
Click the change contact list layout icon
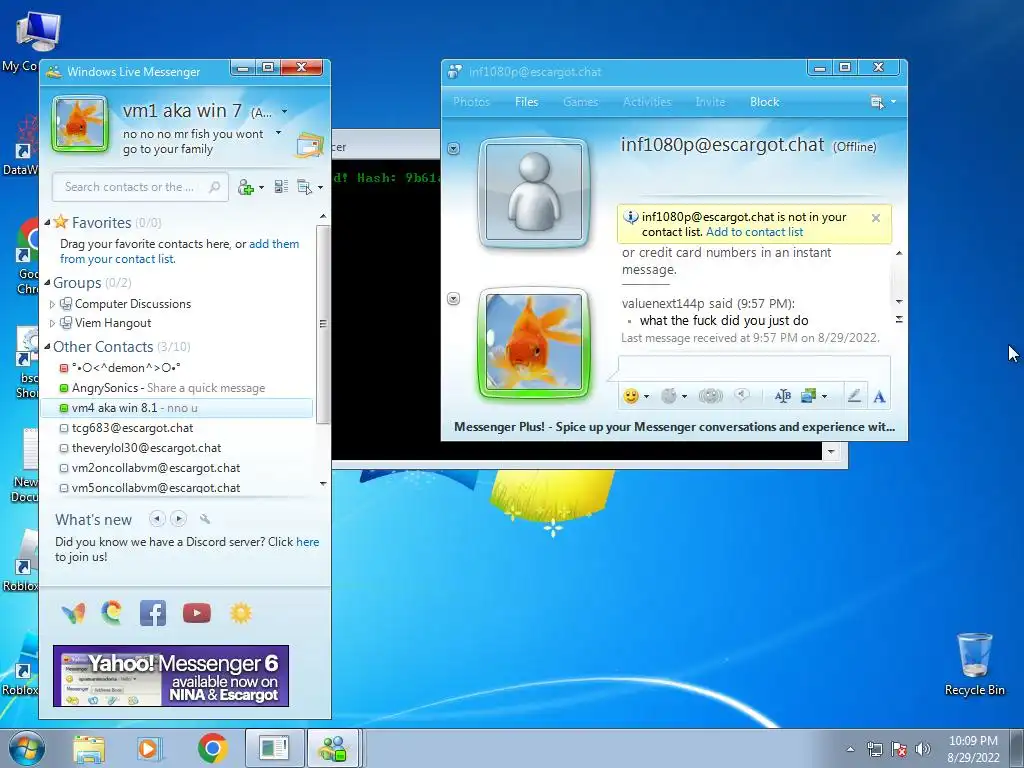281,187
